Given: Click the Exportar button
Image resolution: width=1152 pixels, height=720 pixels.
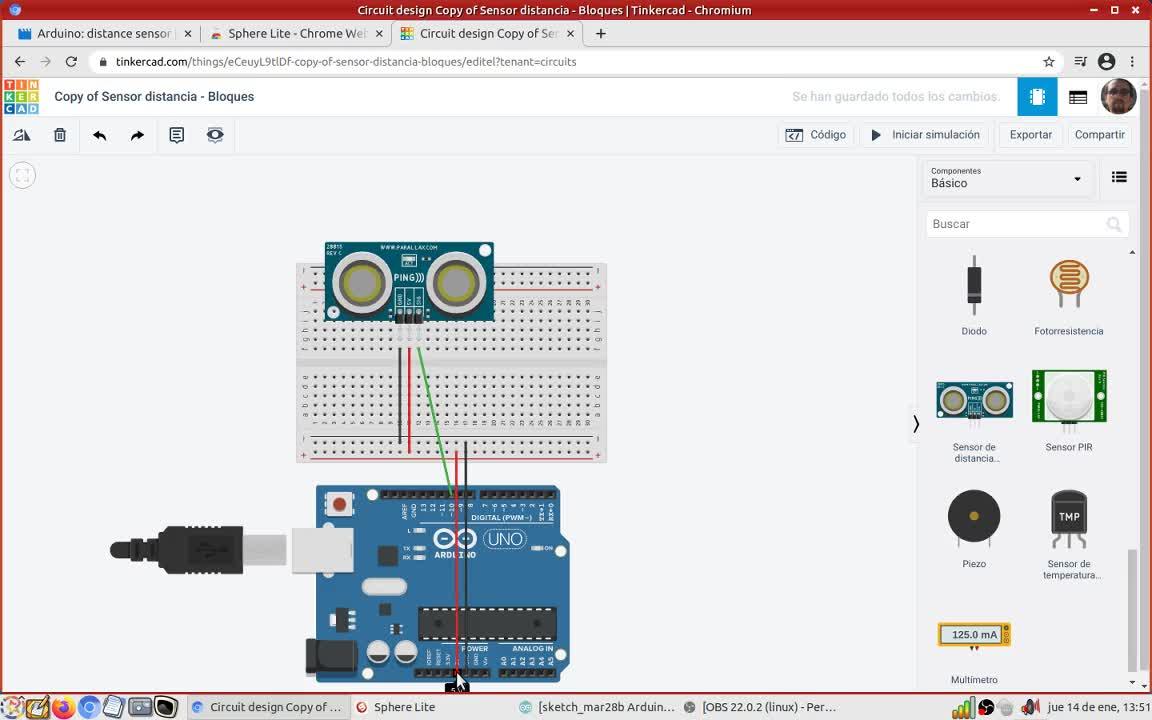Looking at the screenshot, I should click(1030, 135).
